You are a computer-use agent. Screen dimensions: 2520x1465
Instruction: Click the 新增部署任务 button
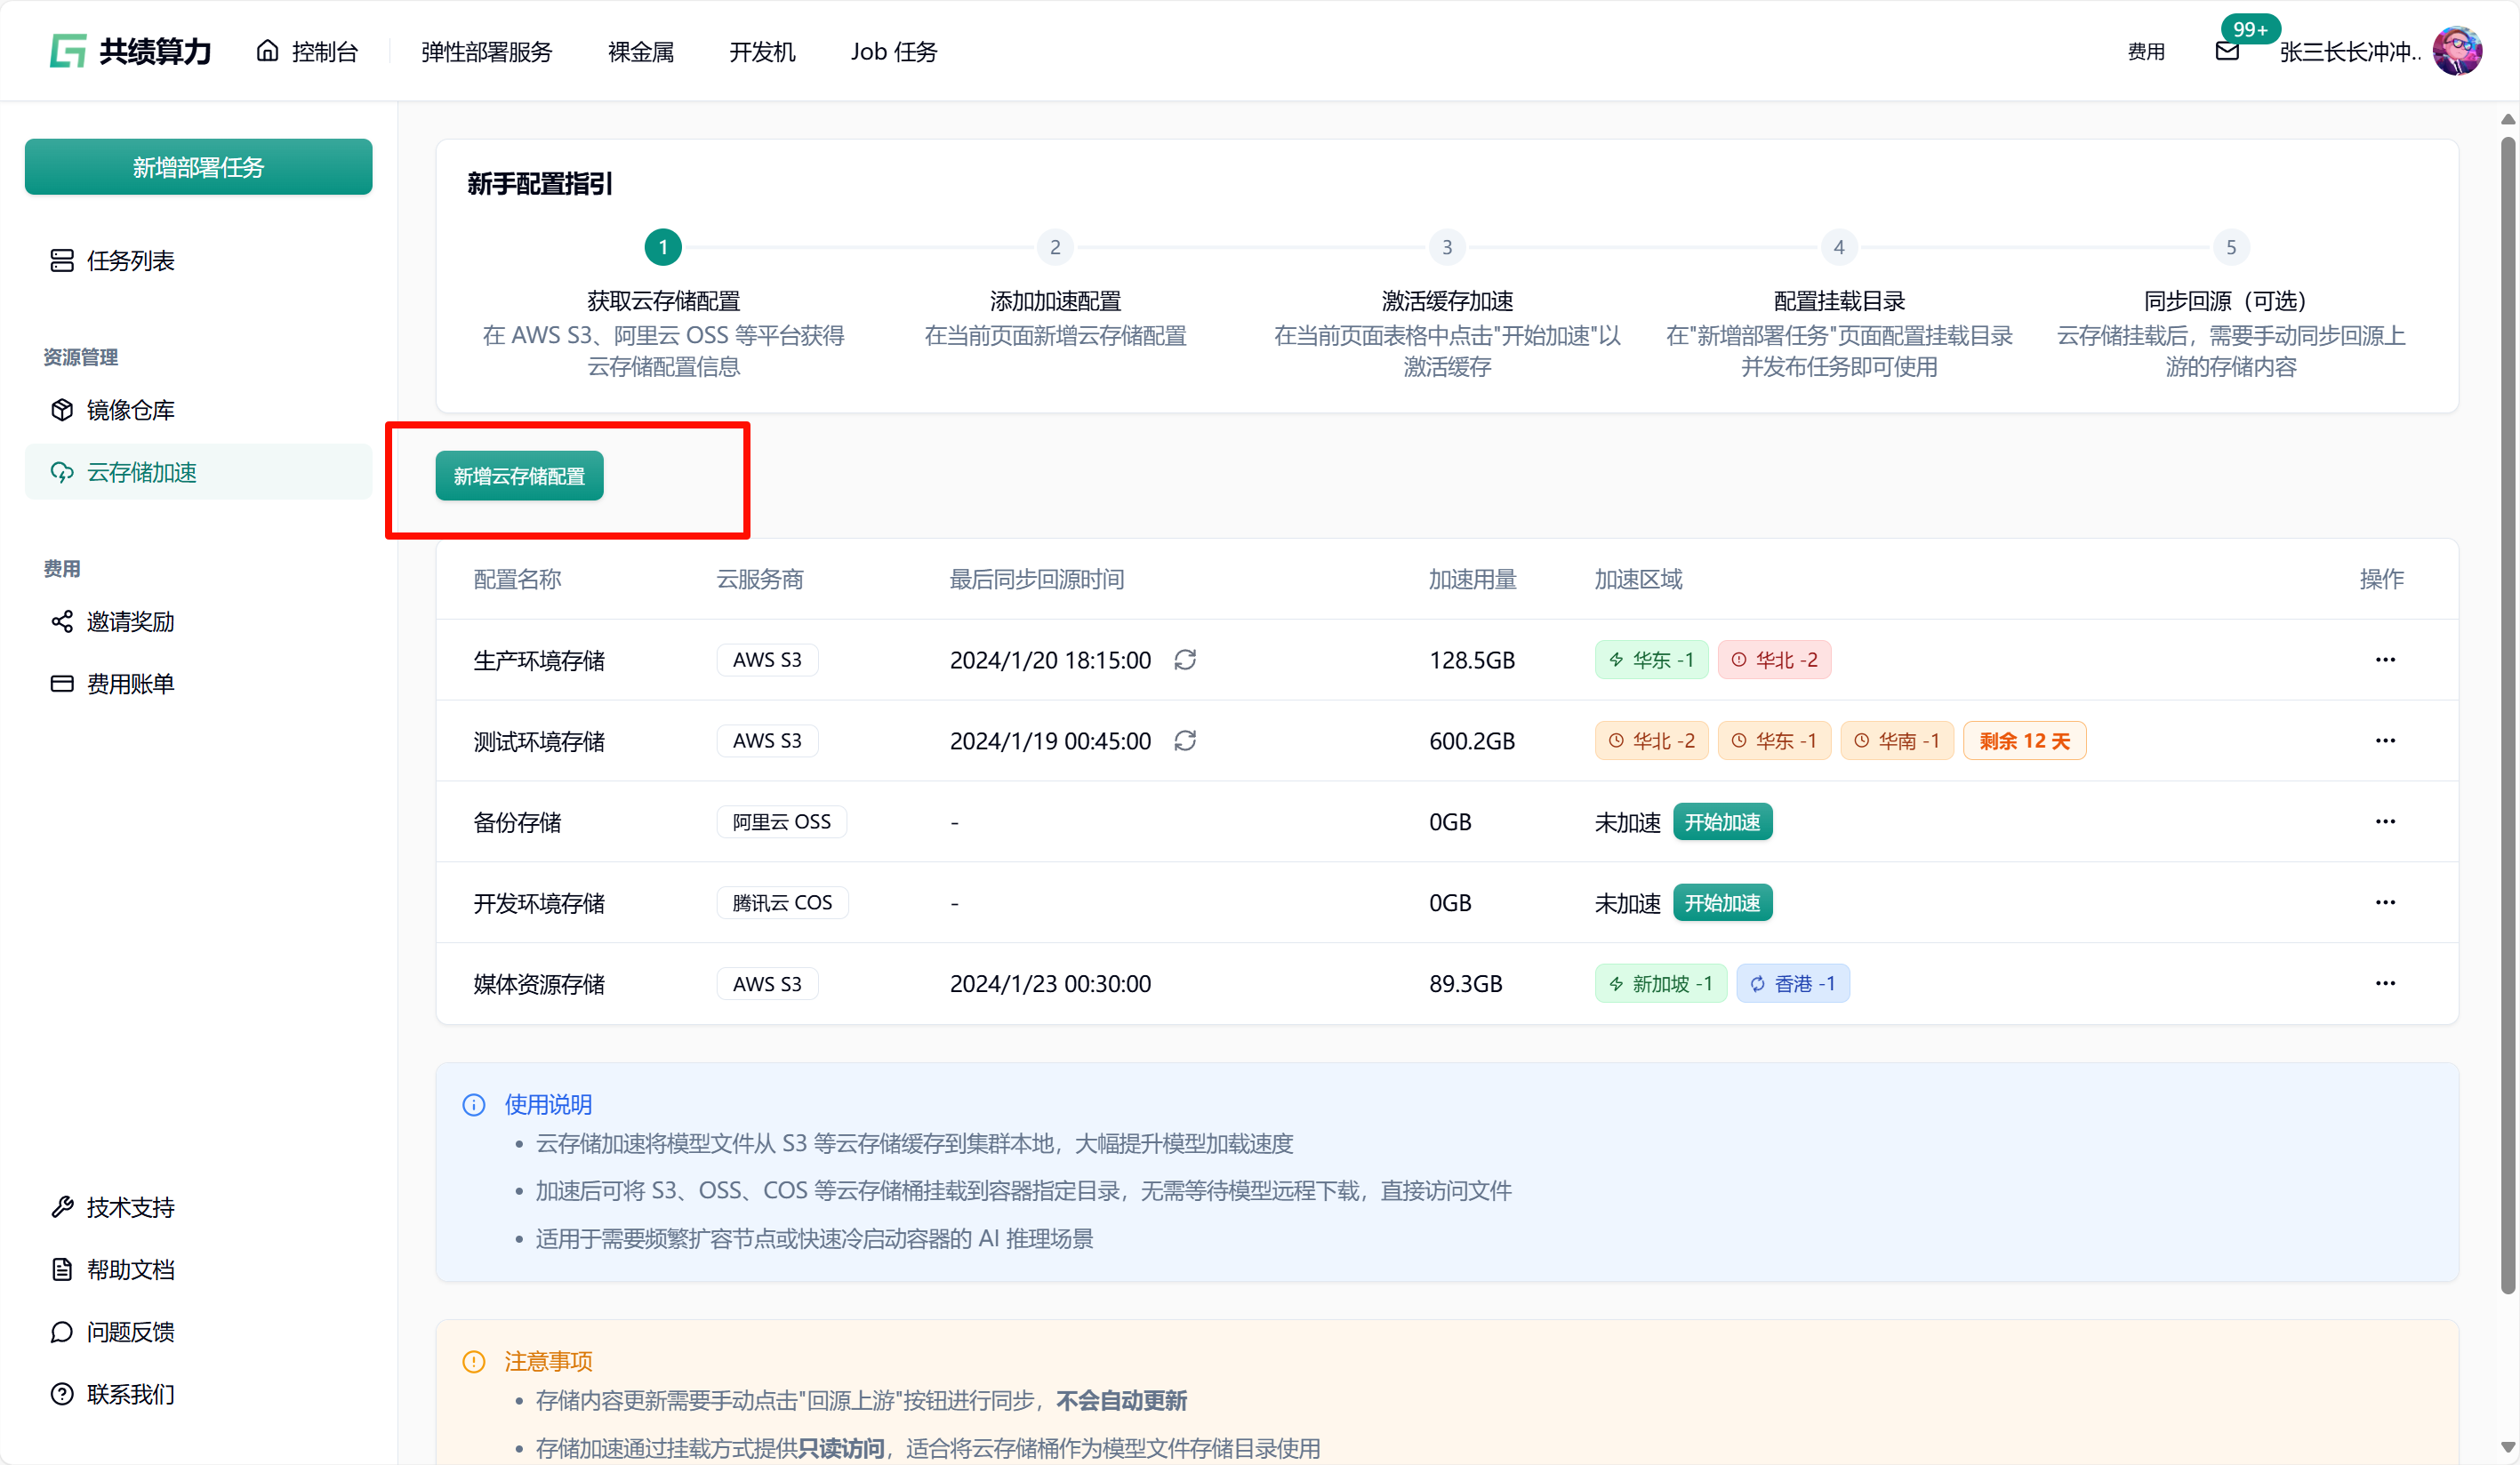[198, 167]
